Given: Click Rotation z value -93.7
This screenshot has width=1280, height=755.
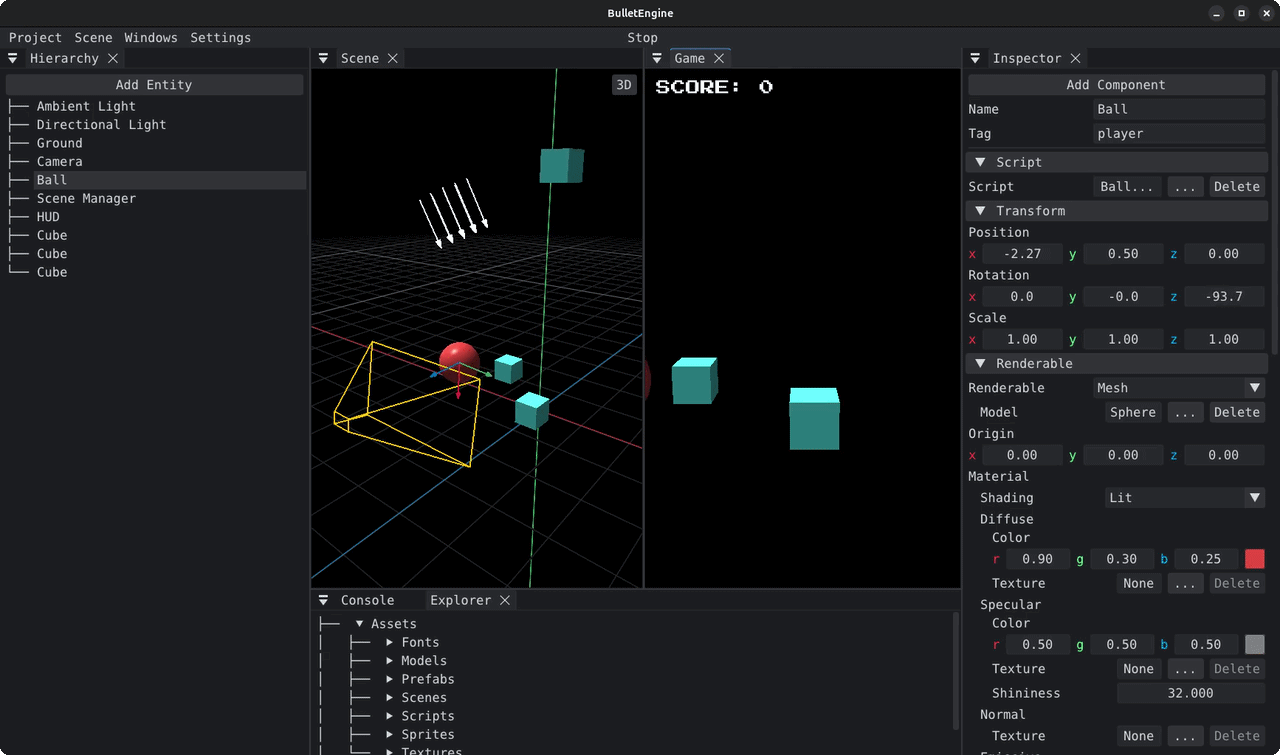Looking at the screenshot, I should (1224, 297).
